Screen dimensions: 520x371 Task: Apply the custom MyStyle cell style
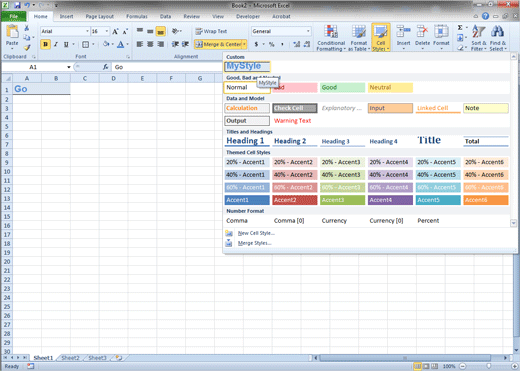pos(247,66)
